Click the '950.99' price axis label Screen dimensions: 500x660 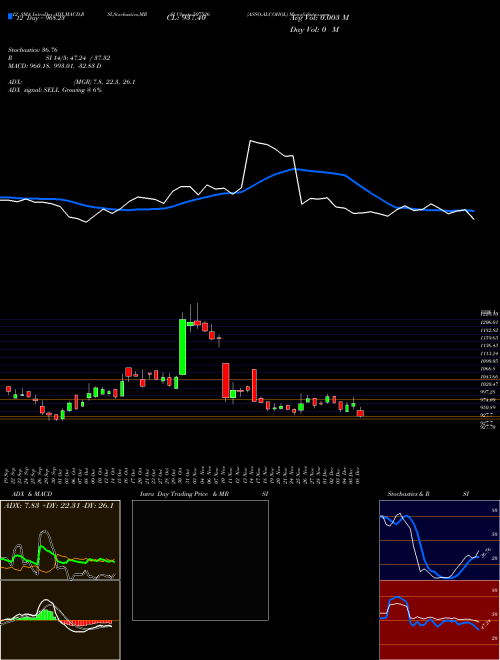pyautogui.click(x=490, y=407)
